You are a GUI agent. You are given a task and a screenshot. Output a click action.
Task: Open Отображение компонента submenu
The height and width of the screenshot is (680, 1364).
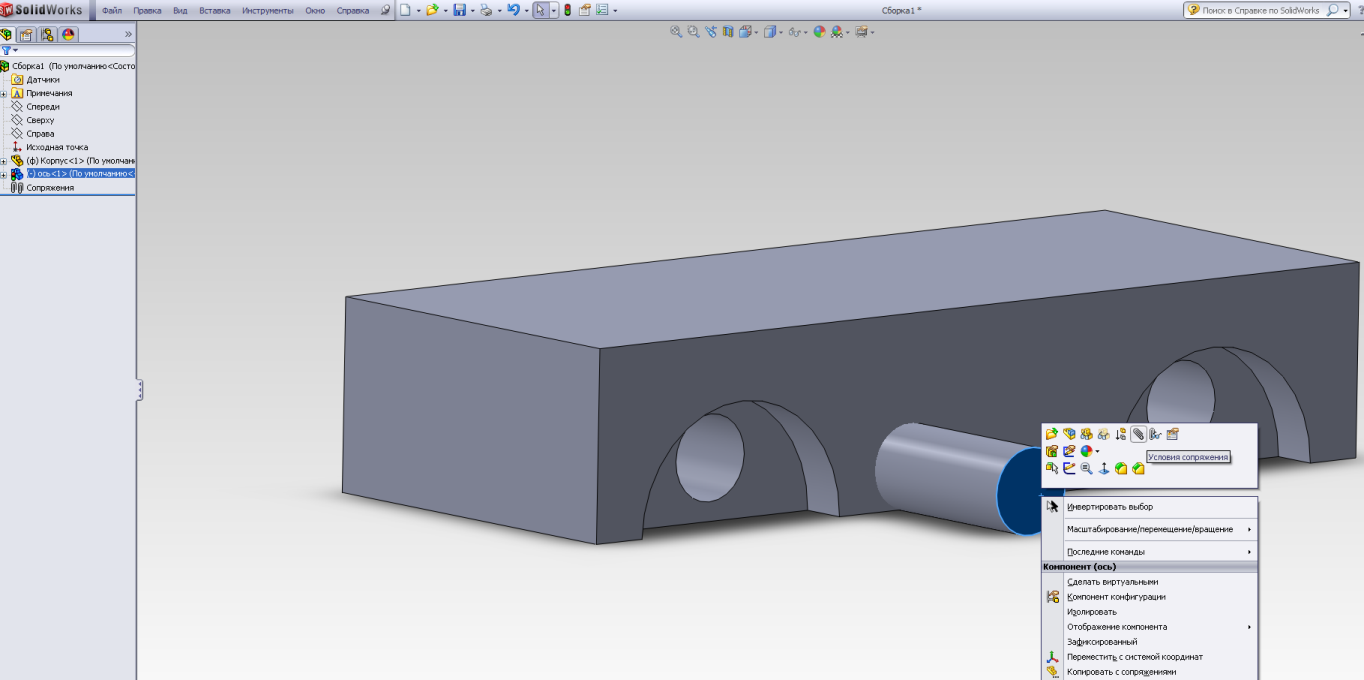[1150, 627]
